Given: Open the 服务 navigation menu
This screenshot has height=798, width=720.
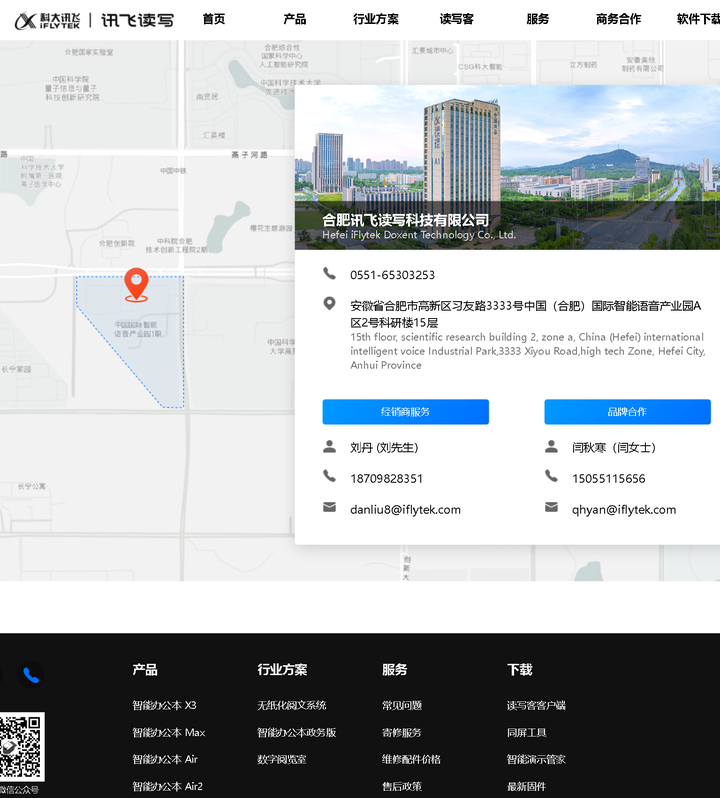Looking at the screenshot, I should tap(537, 19).
